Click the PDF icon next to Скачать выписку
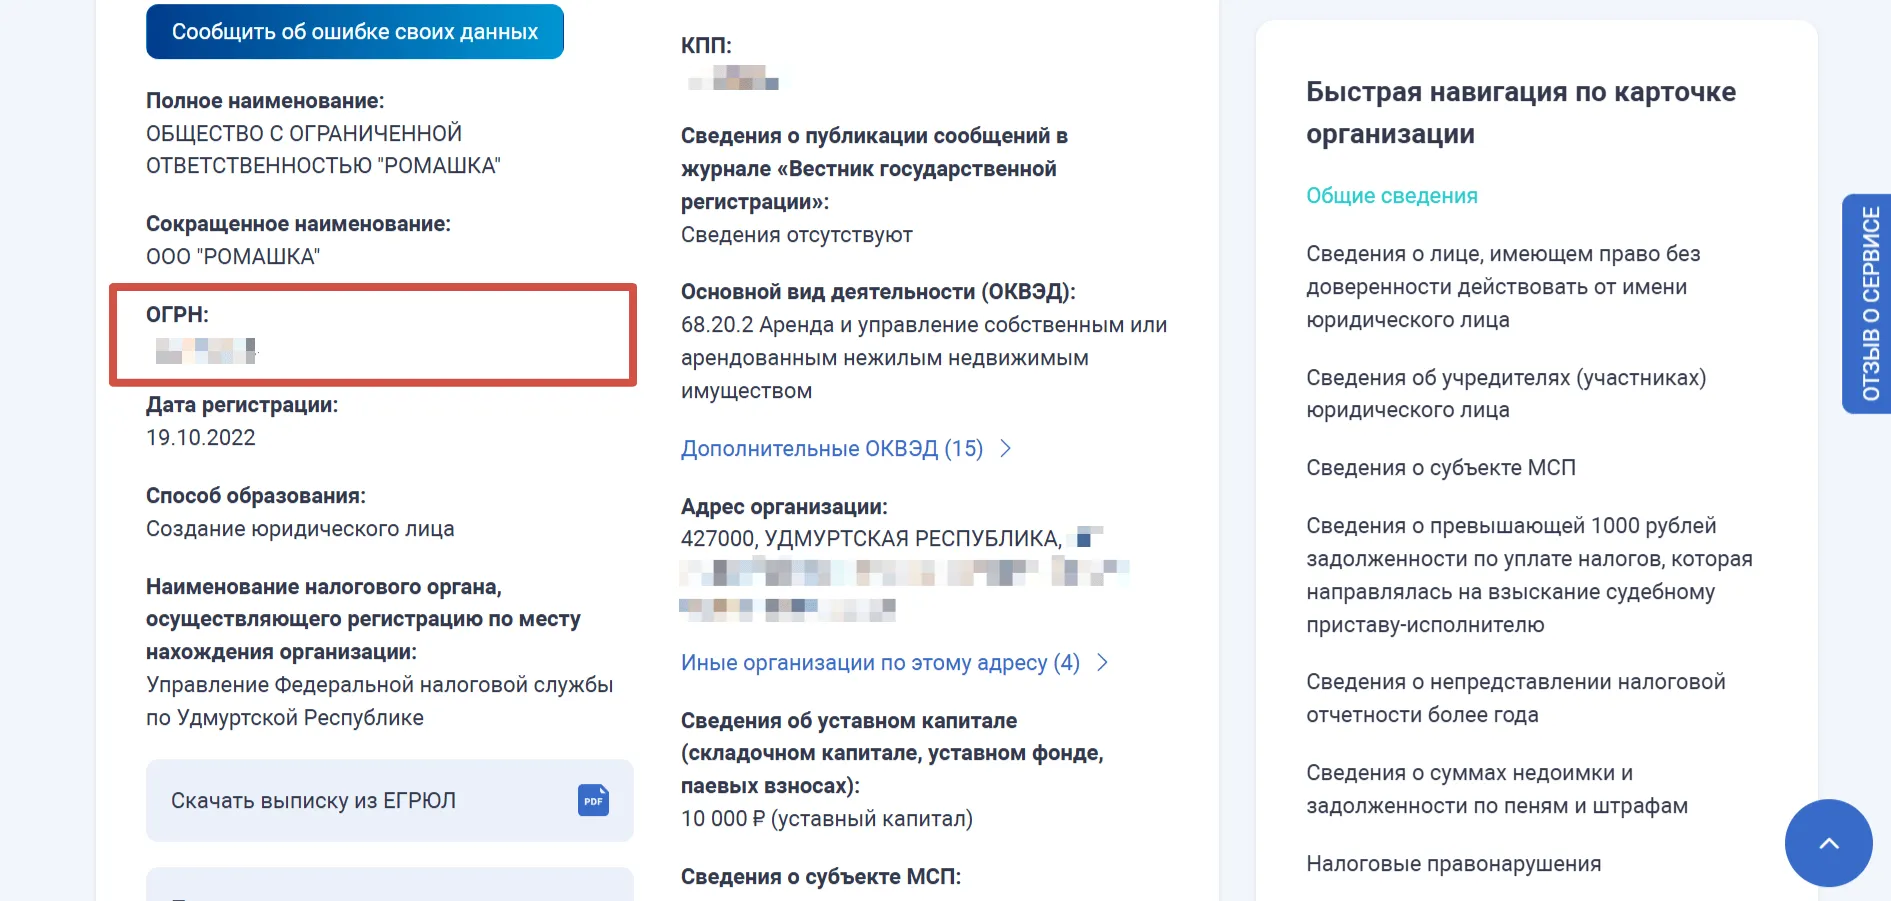 click(592, 800)
